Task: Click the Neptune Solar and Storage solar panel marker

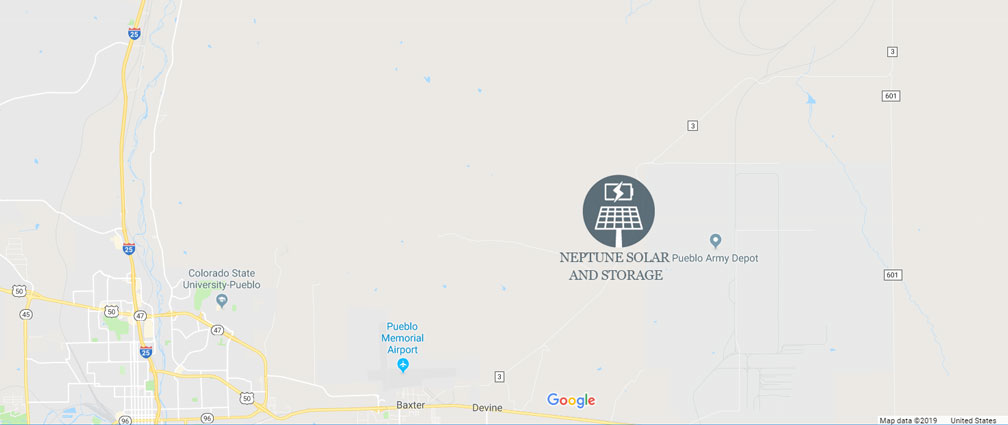Action: (x=618, y=211)
